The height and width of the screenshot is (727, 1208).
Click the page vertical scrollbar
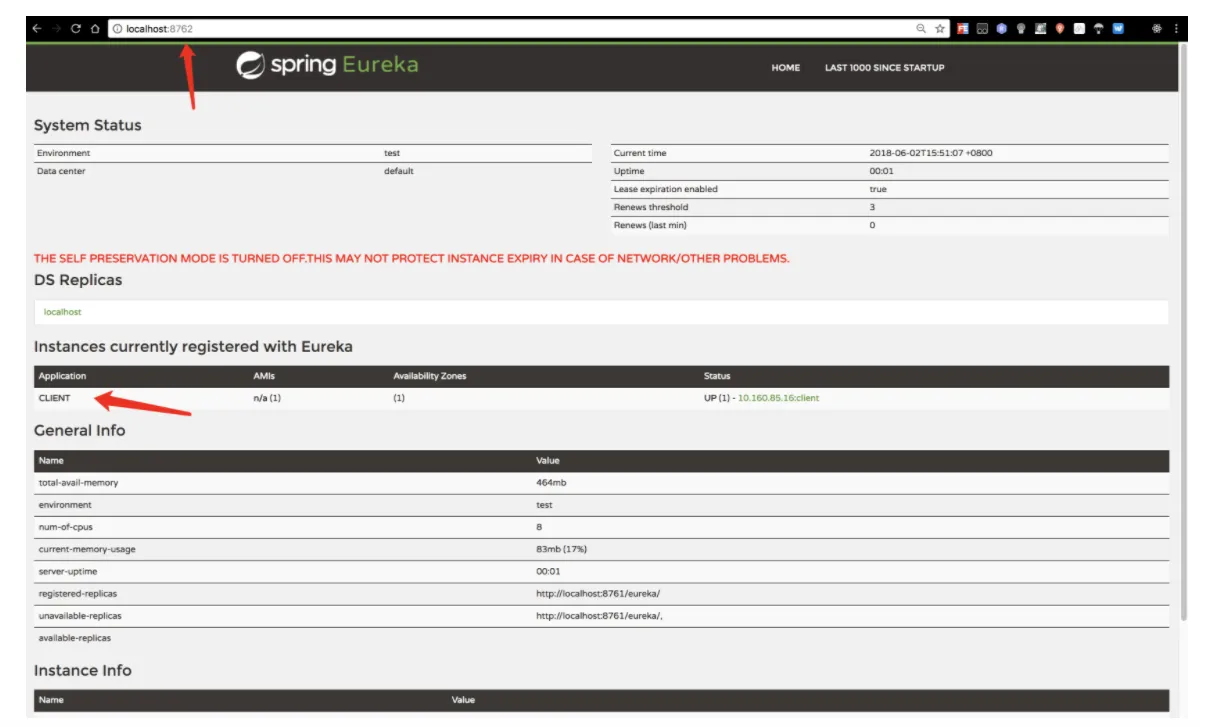1185,330
